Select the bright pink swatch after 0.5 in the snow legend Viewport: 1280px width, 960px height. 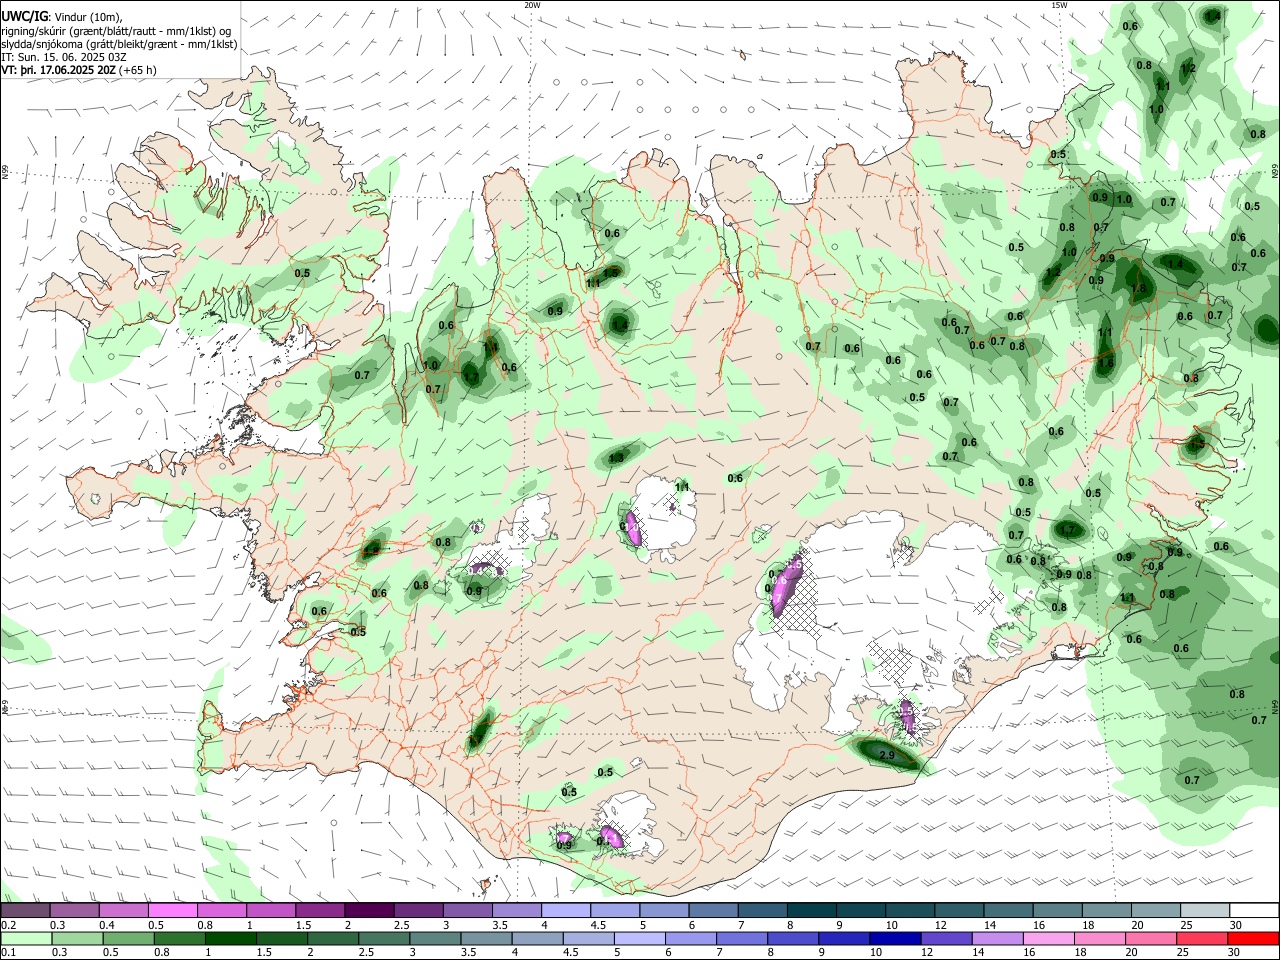[x=172, y=910]
